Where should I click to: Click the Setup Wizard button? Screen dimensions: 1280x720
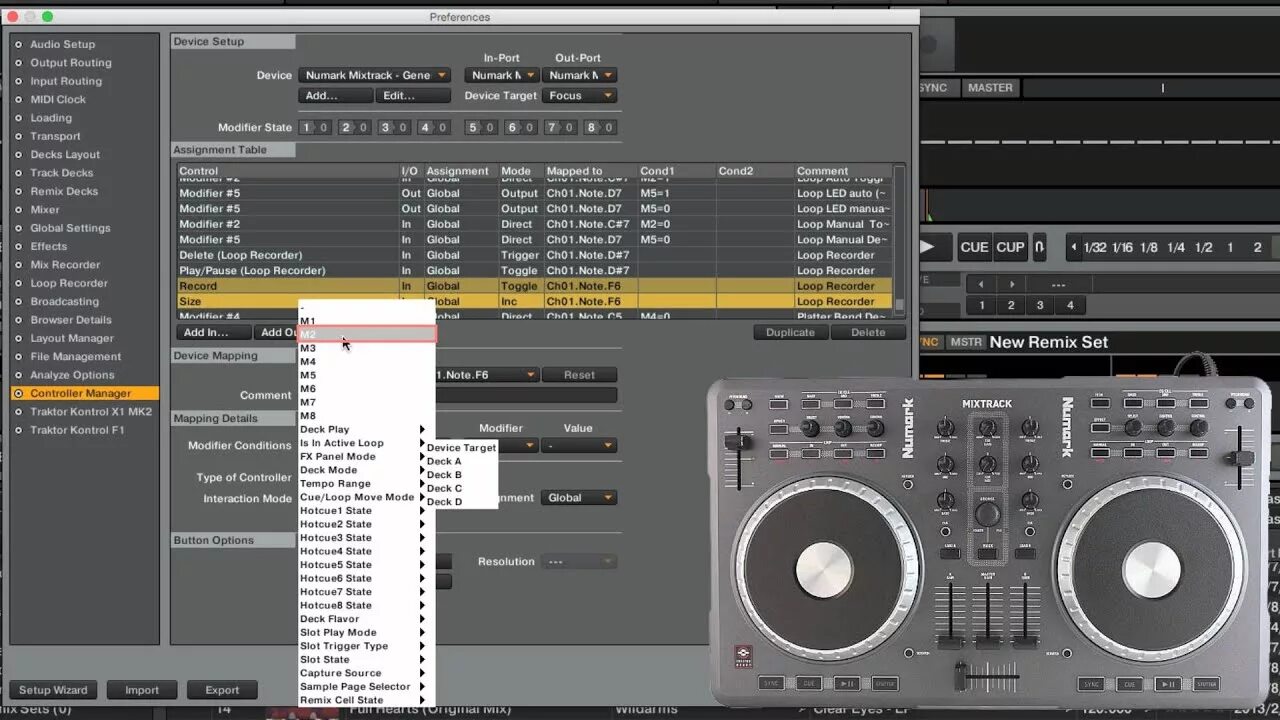tap(53, 689)
